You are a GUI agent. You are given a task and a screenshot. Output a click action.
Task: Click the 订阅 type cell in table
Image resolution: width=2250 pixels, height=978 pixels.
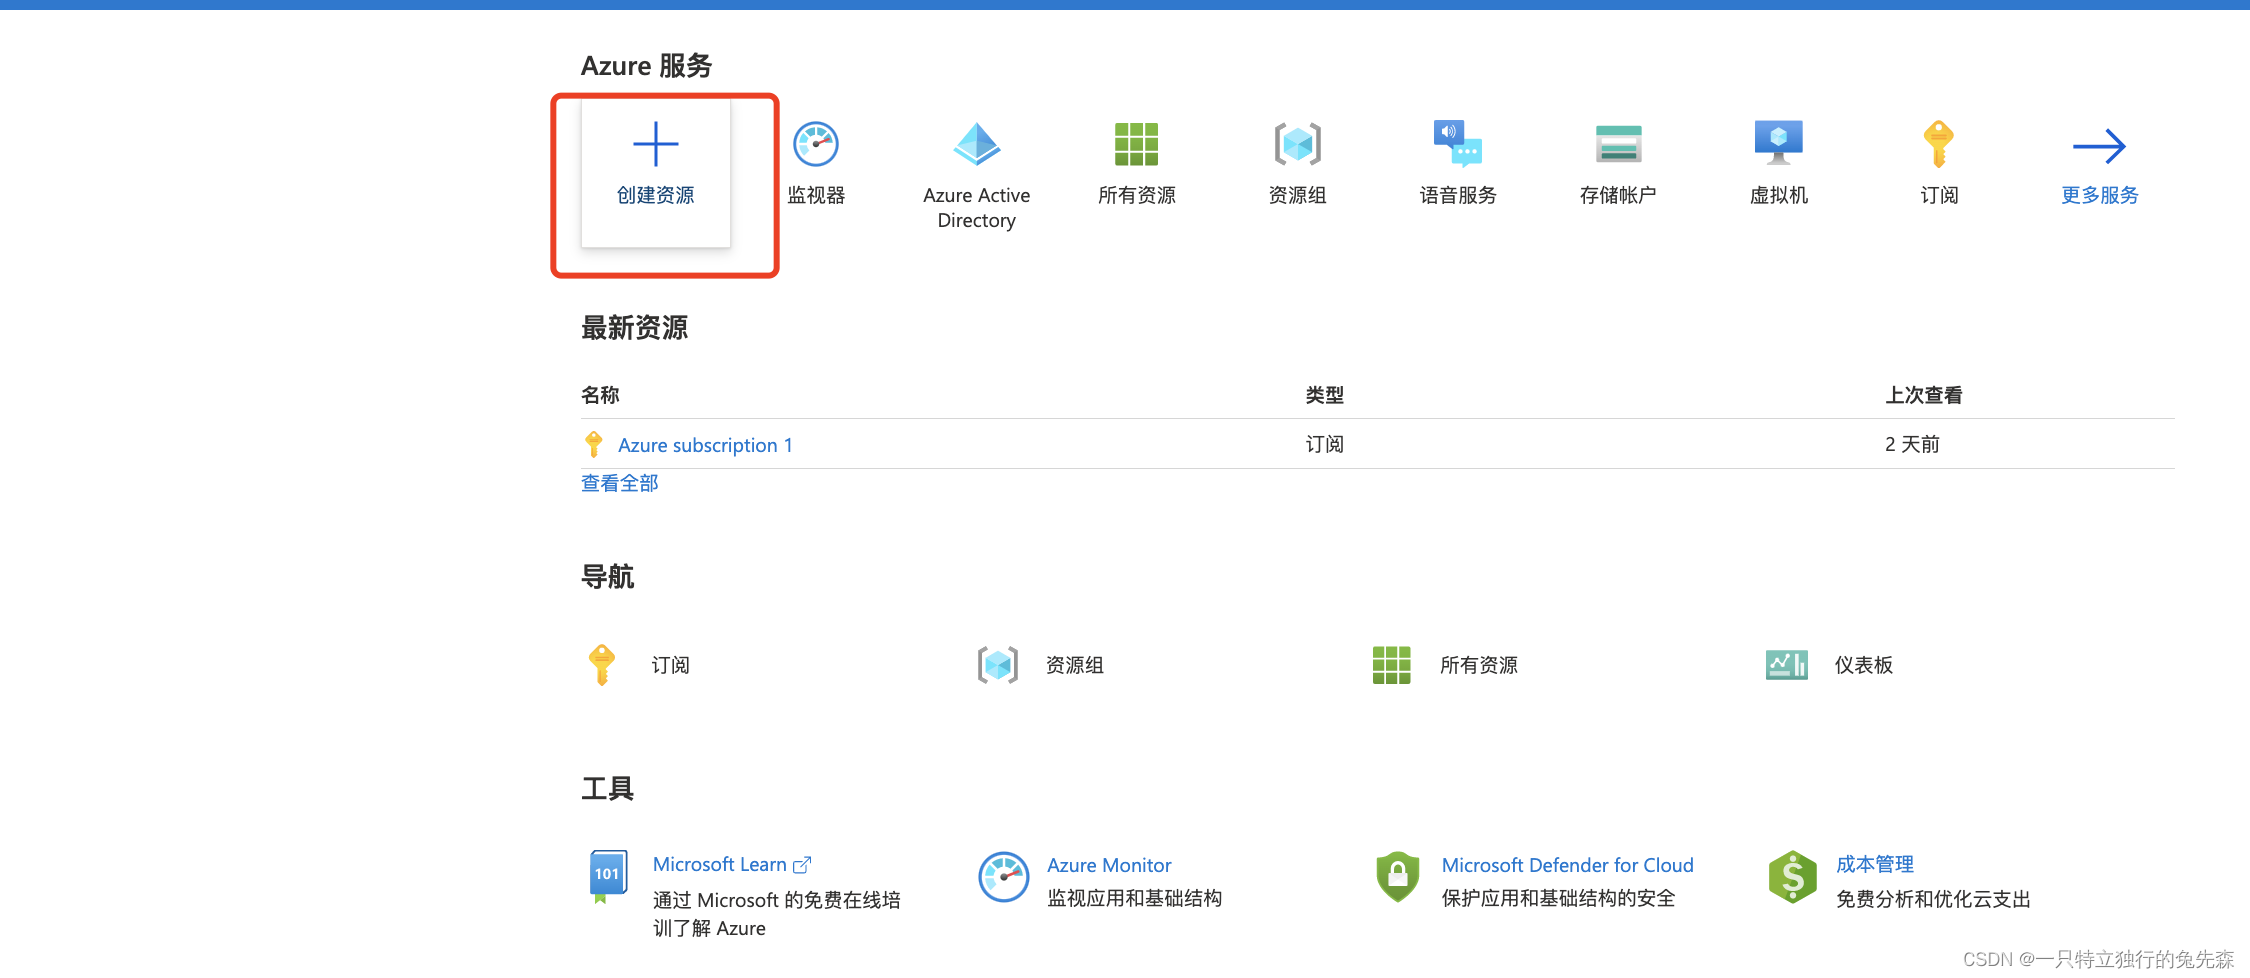pos(1324,444)
